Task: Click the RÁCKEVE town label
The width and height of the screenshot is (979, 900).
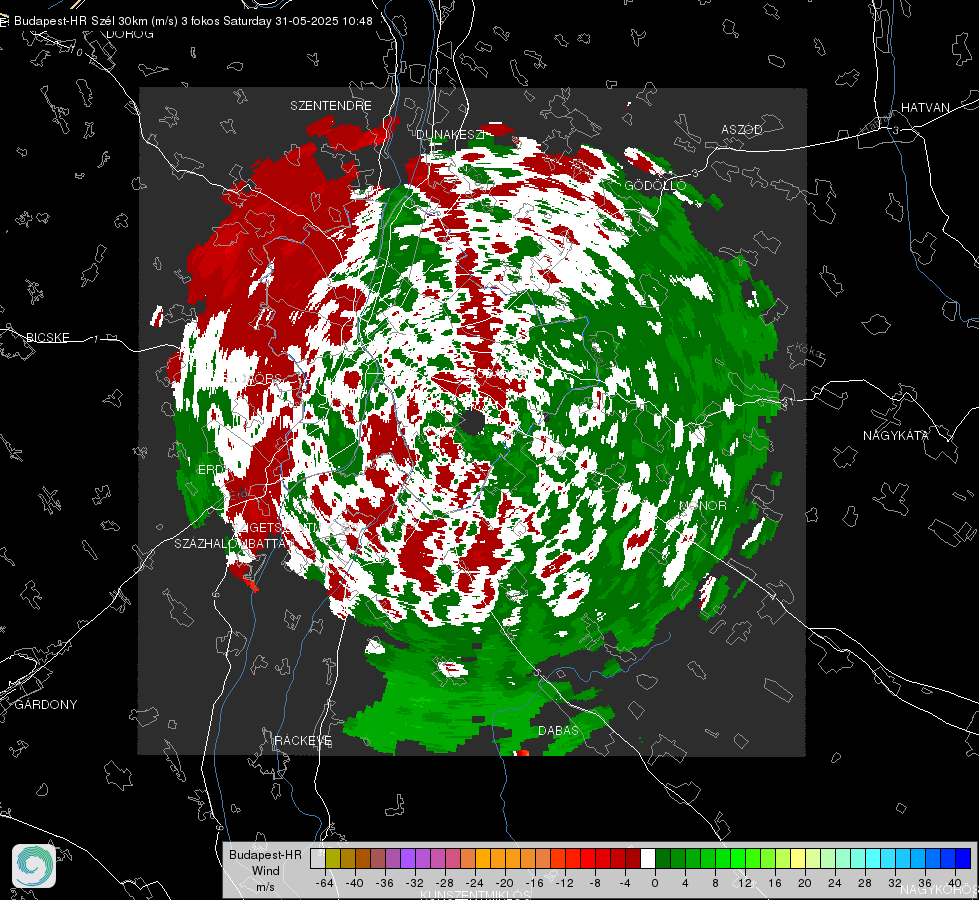Action: (x=303, y=740)
